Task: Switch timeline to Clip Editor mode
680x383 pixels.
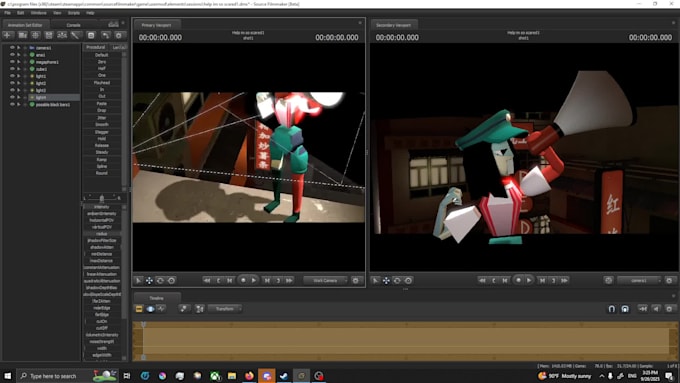Action: pos(139,309)
